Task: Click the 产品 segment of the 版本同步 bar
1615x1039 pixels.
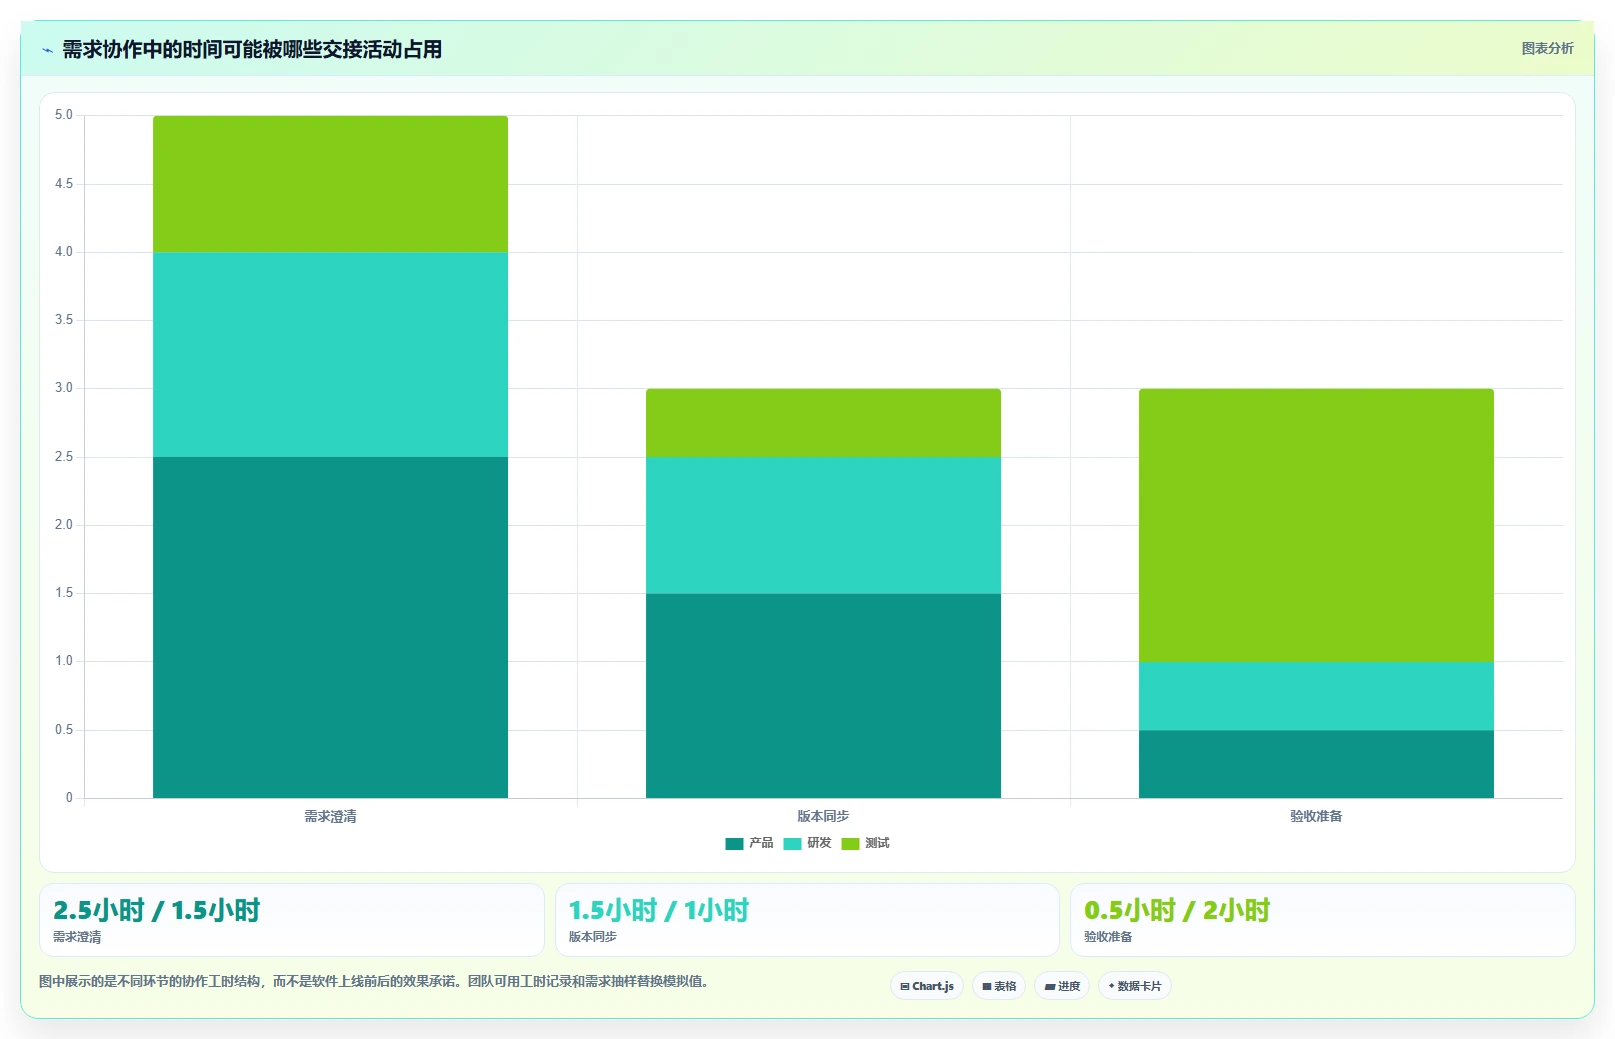Action: coord(823,696)
